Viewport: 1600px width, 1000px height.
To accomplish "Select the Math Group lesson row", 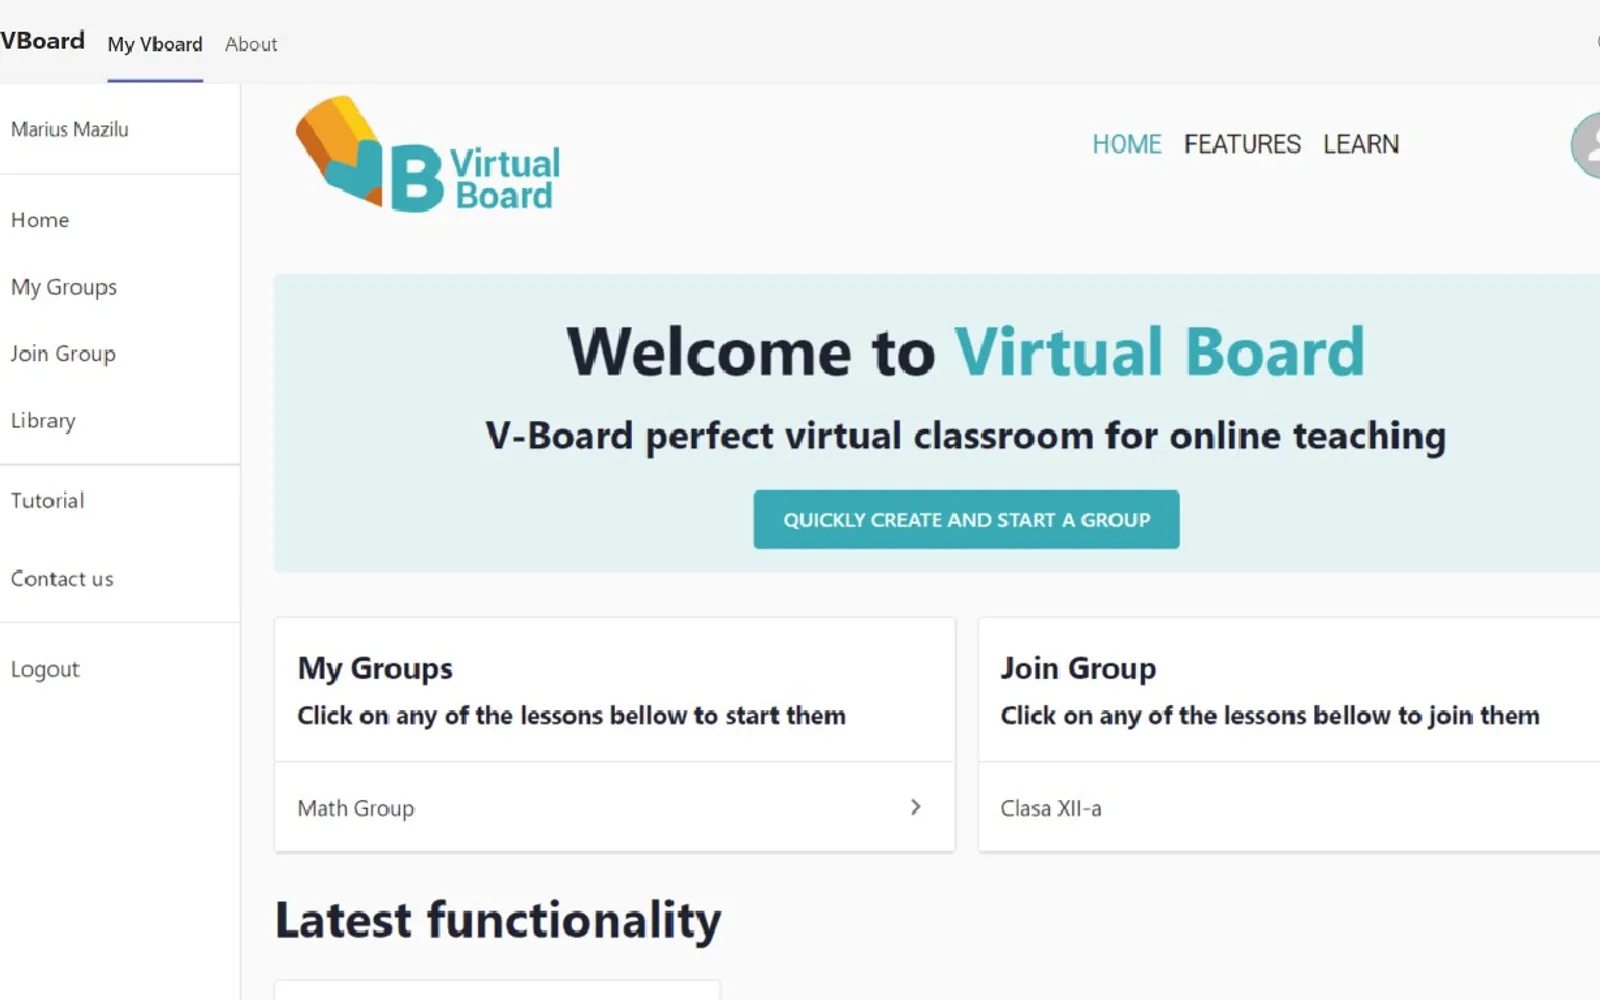I will (x=615, y=807).
